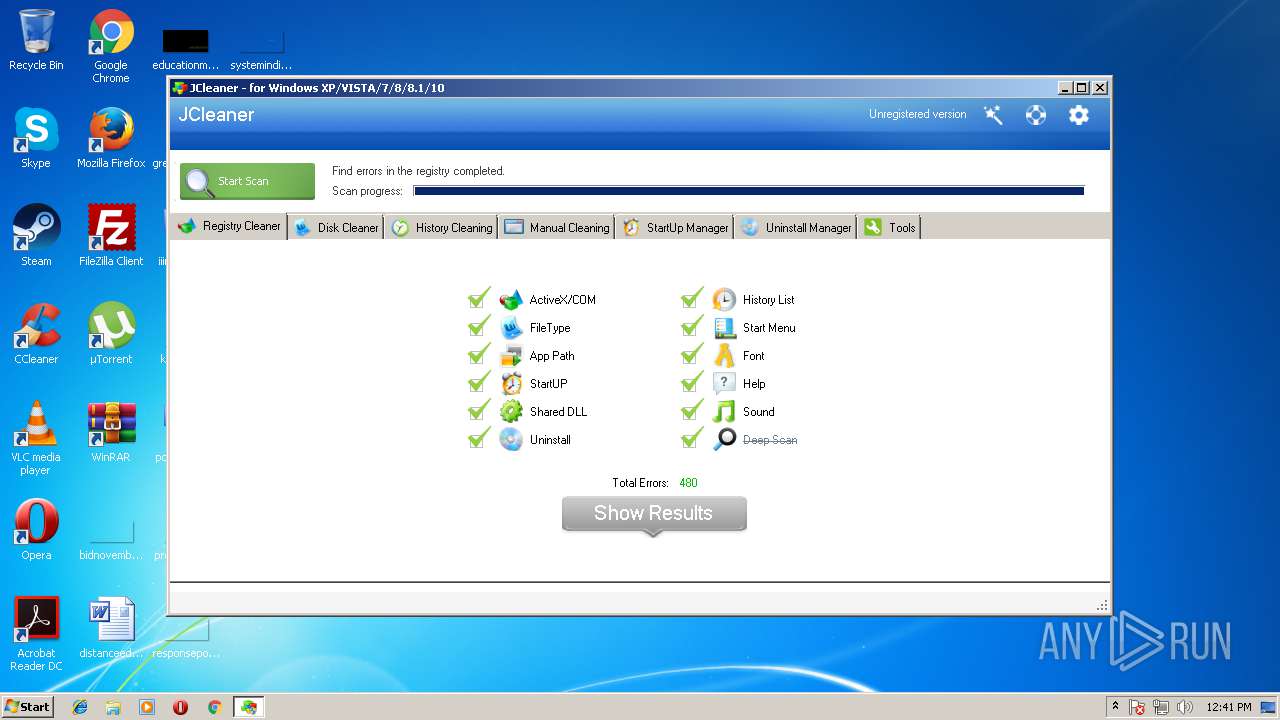Uncheck the StartUP checkbox

tap(479, 383)
